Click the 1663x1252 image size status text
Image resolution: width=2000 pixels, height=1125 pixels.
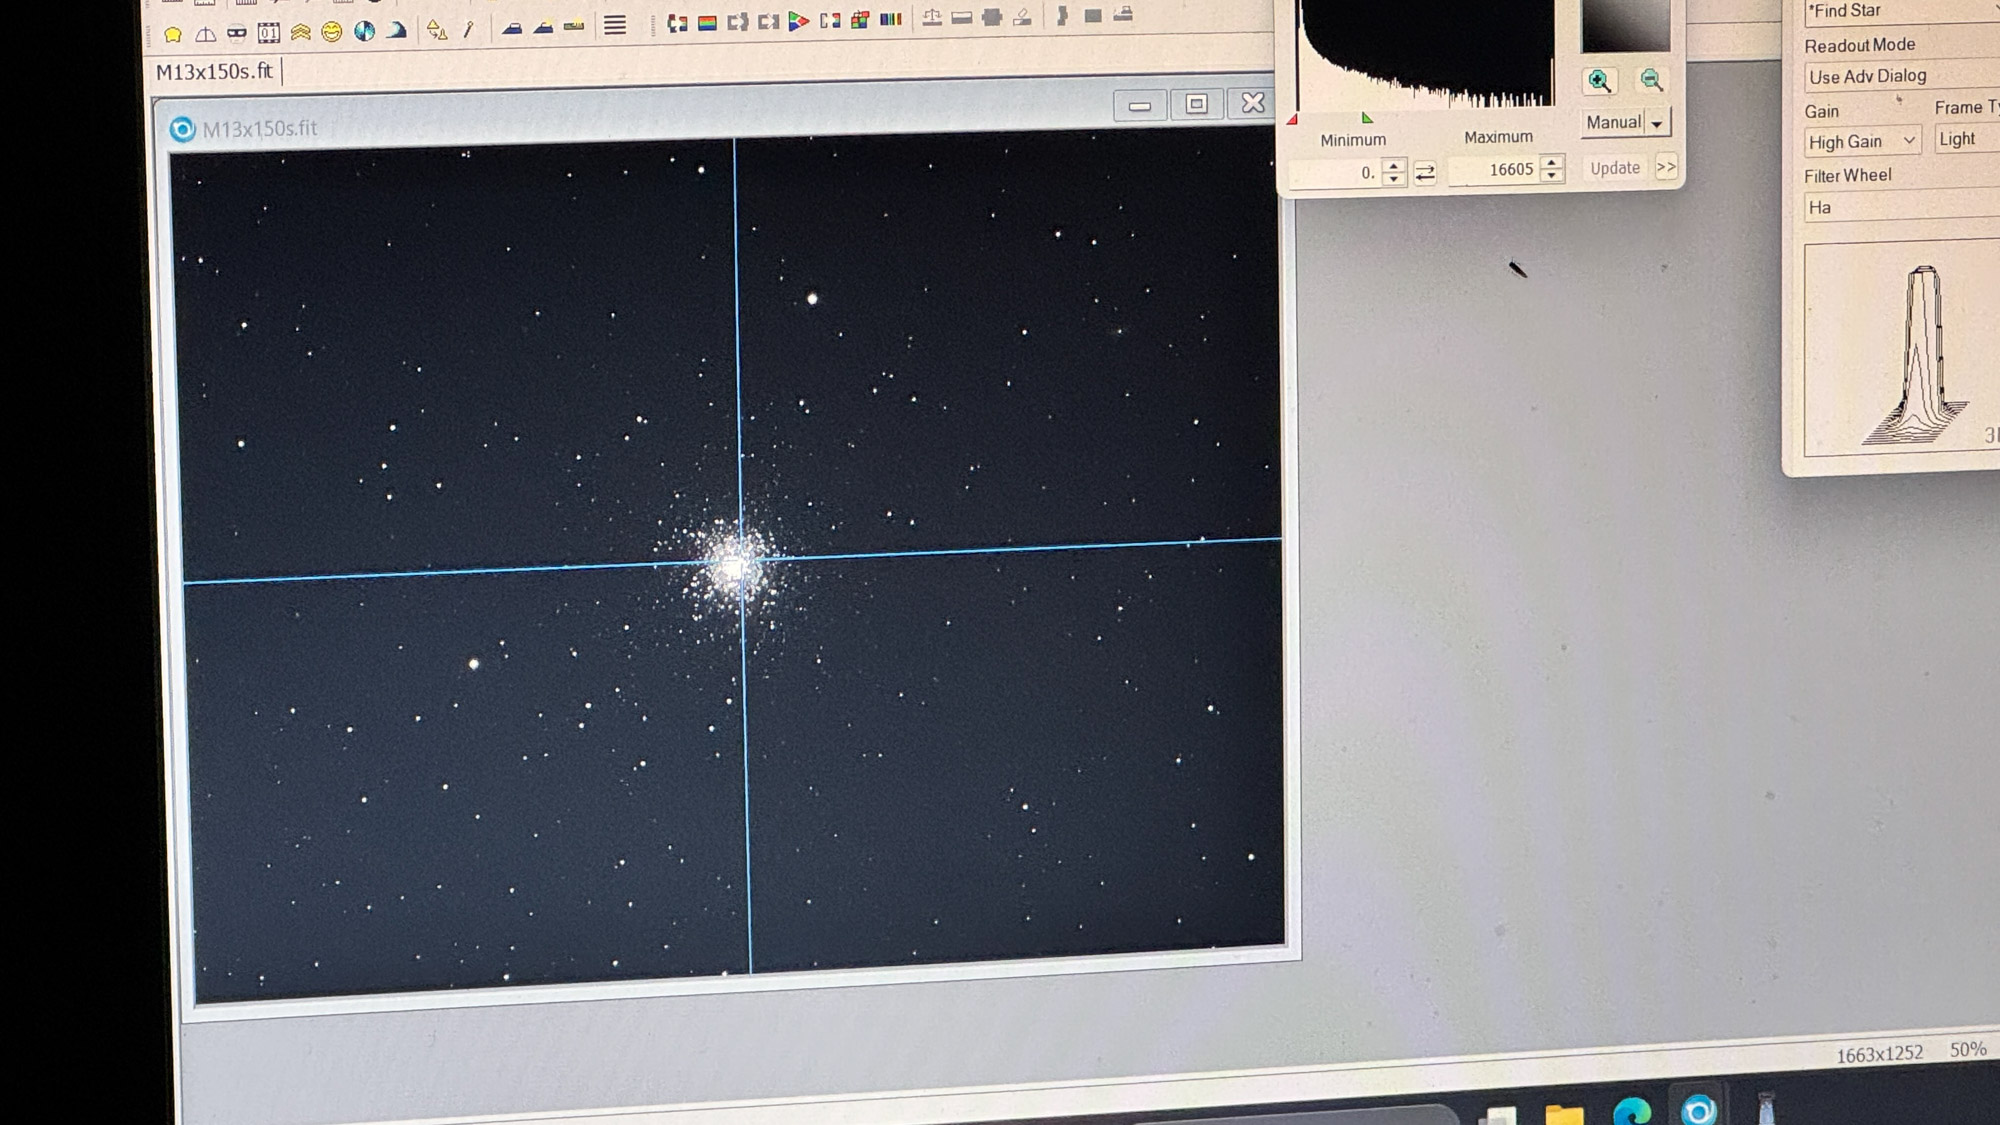pyautogui.click(x=1879, y=1054)
